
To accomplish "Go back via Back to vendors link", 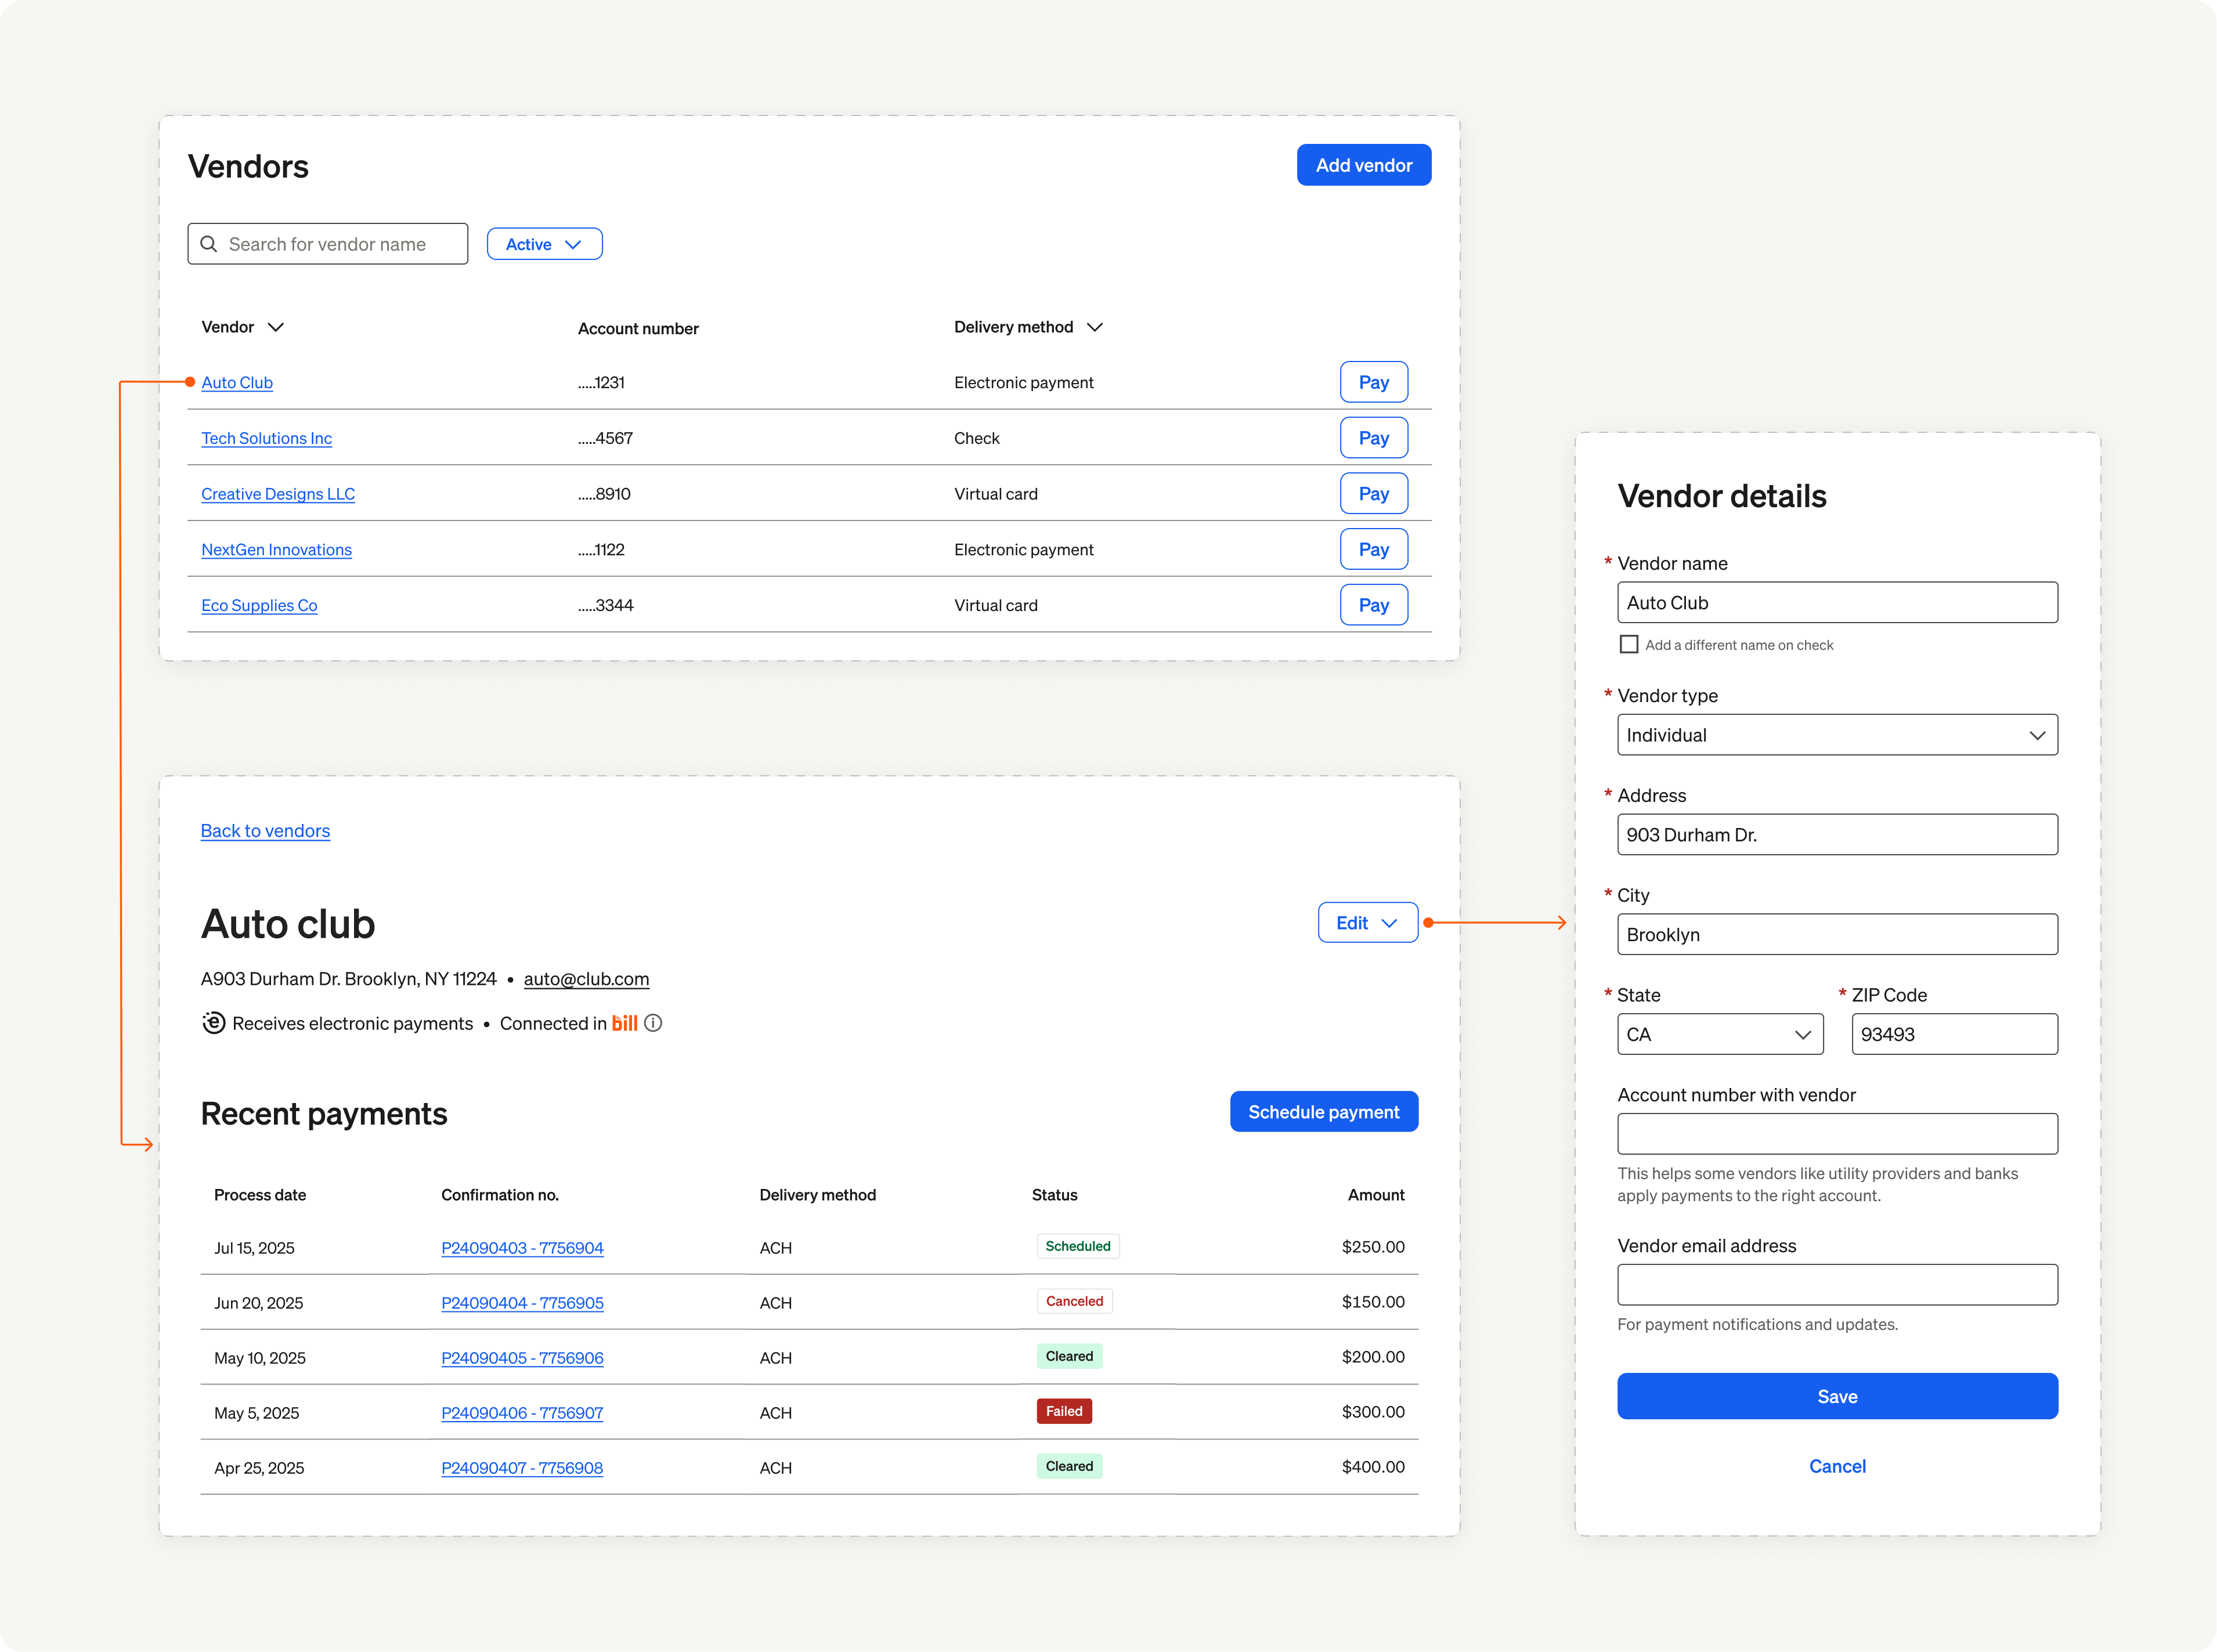I will [265, 831].
